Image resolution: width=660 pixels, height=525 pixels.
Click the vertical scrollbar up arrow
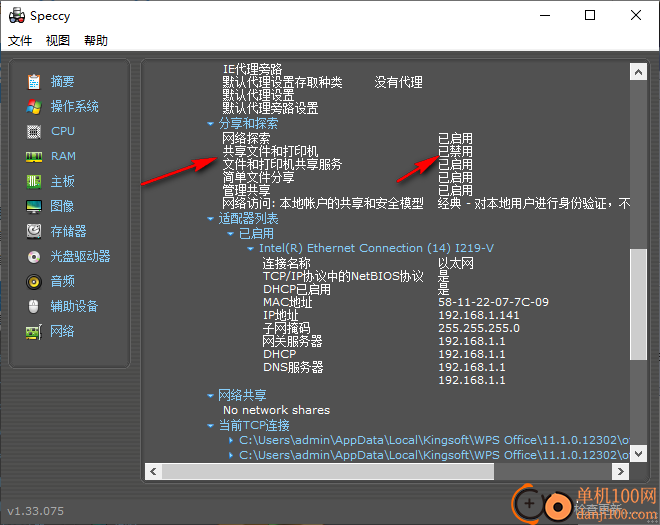click(638, 72)
